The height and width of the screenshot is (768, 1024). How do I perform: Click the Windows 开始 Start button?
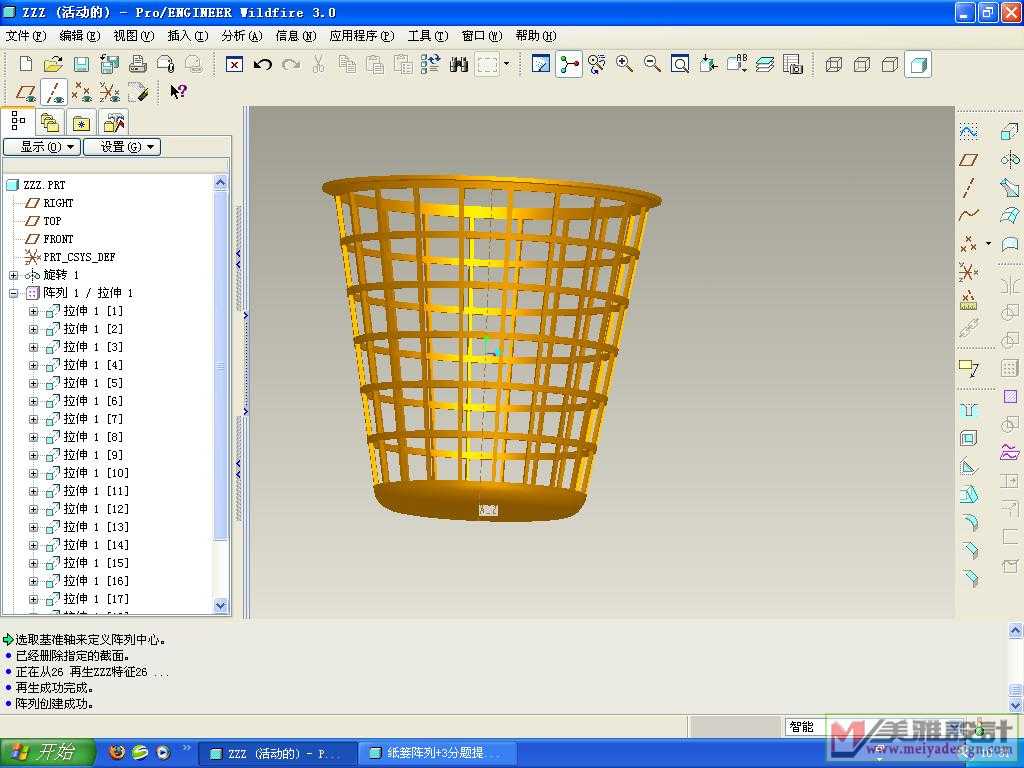(47, 752)
